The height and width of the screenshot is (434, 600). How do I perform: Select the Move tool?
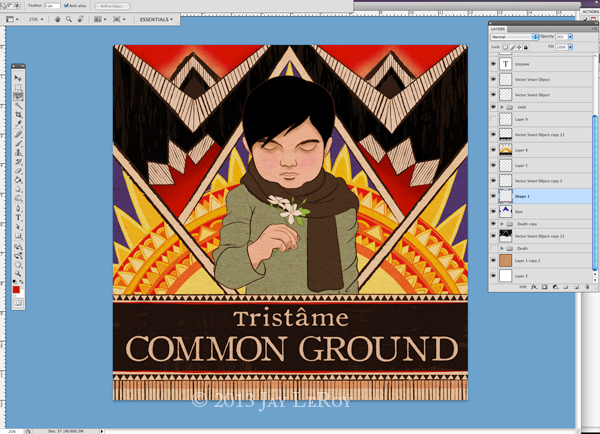coord(18,78)
